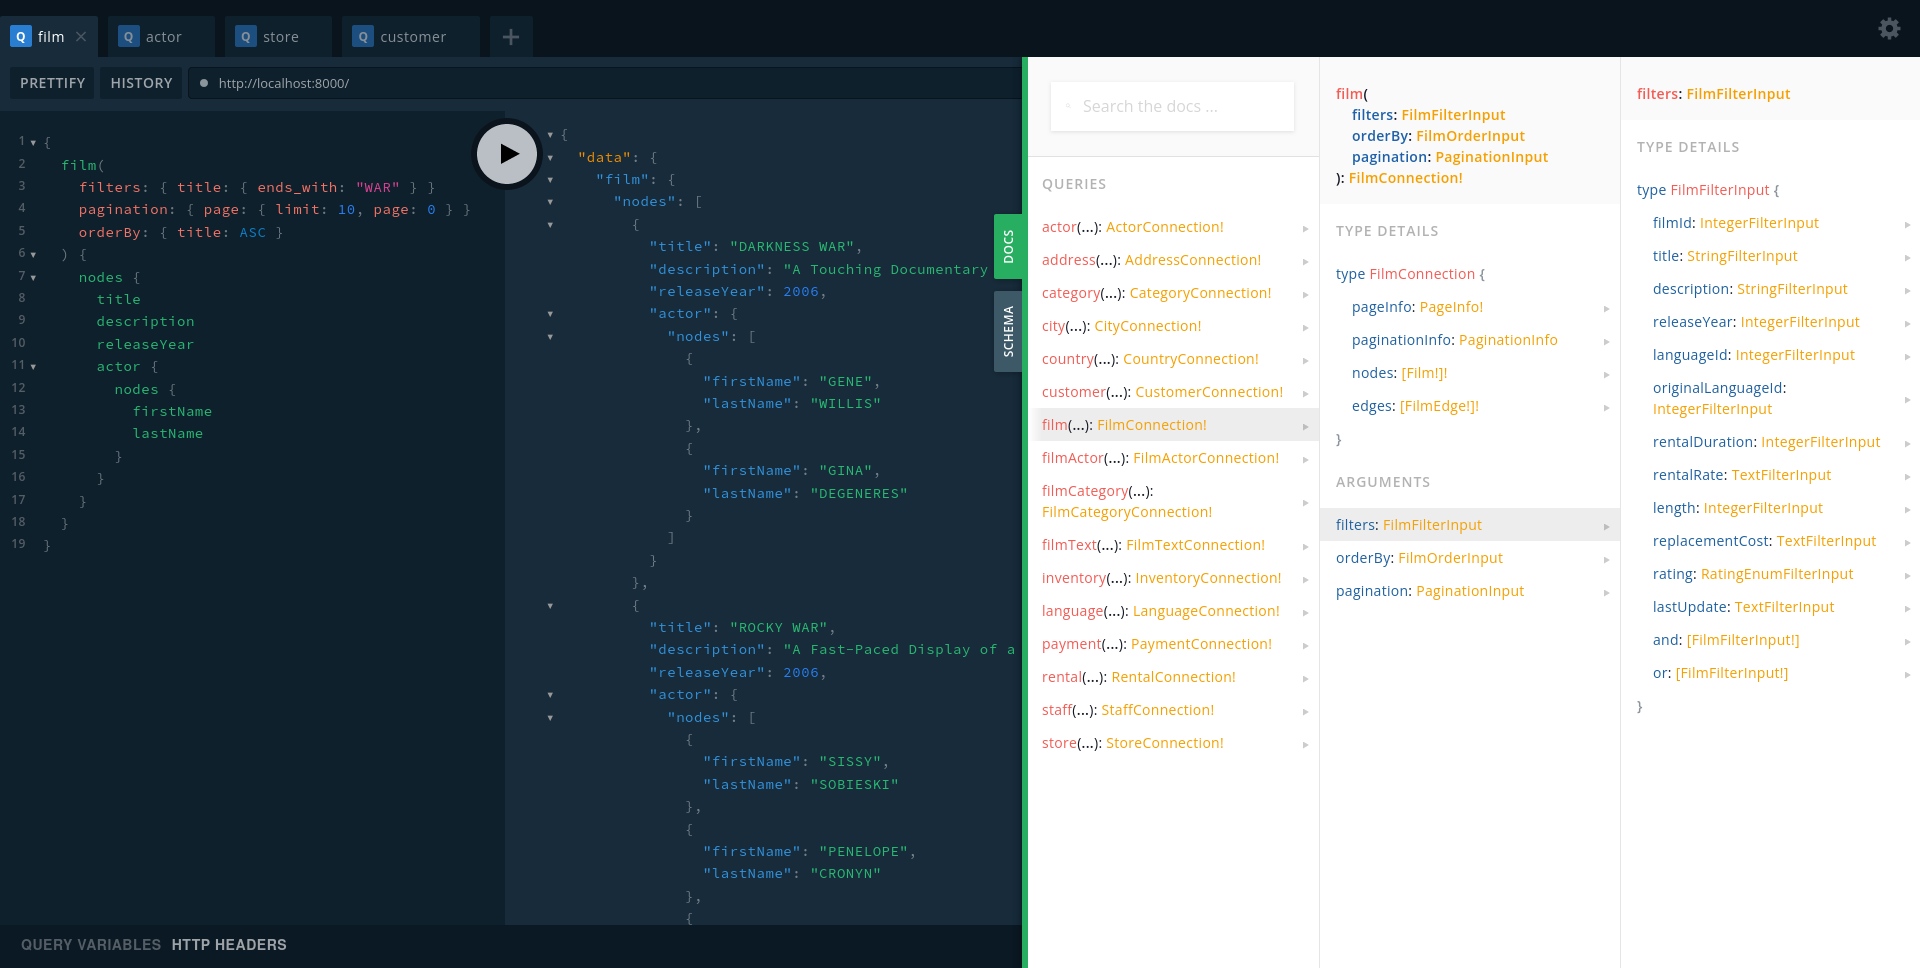Image resolution: width=1920 pixels, height=968 pixels.
Task: Expand the filters: FilmFilterInput argument
Action: (x=1607, y=525)
